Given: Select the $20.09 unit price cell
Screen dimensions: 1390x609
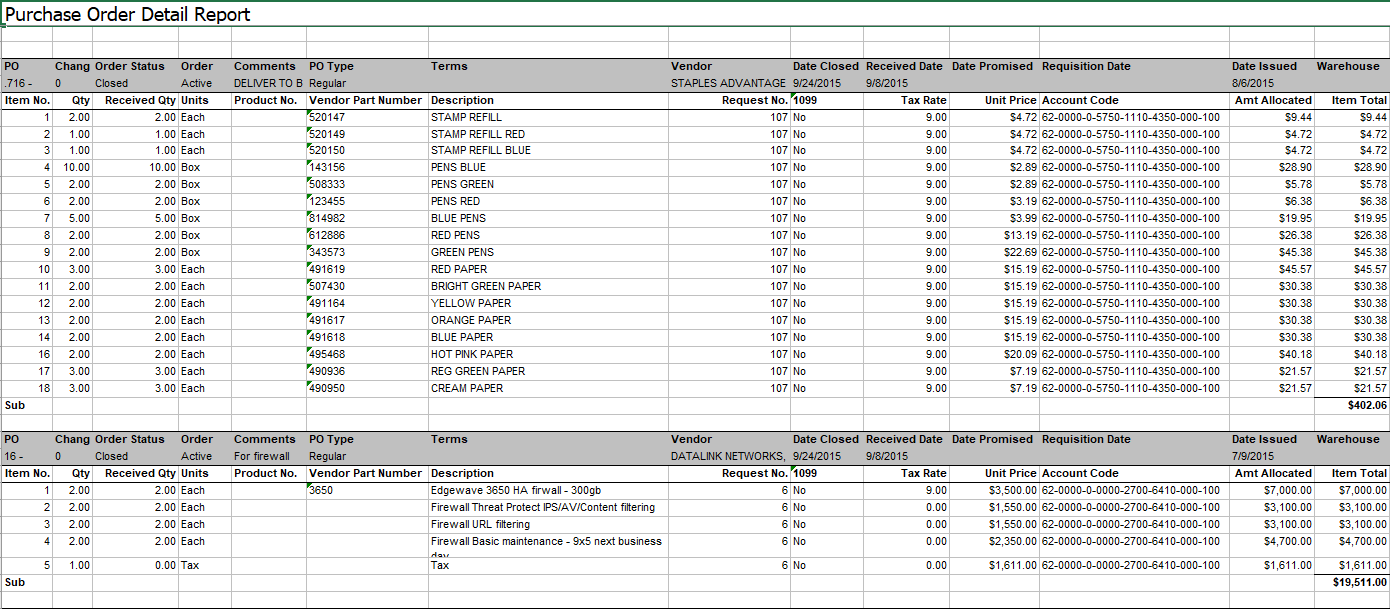Looking at the screenshot, I should click(994, 355).
